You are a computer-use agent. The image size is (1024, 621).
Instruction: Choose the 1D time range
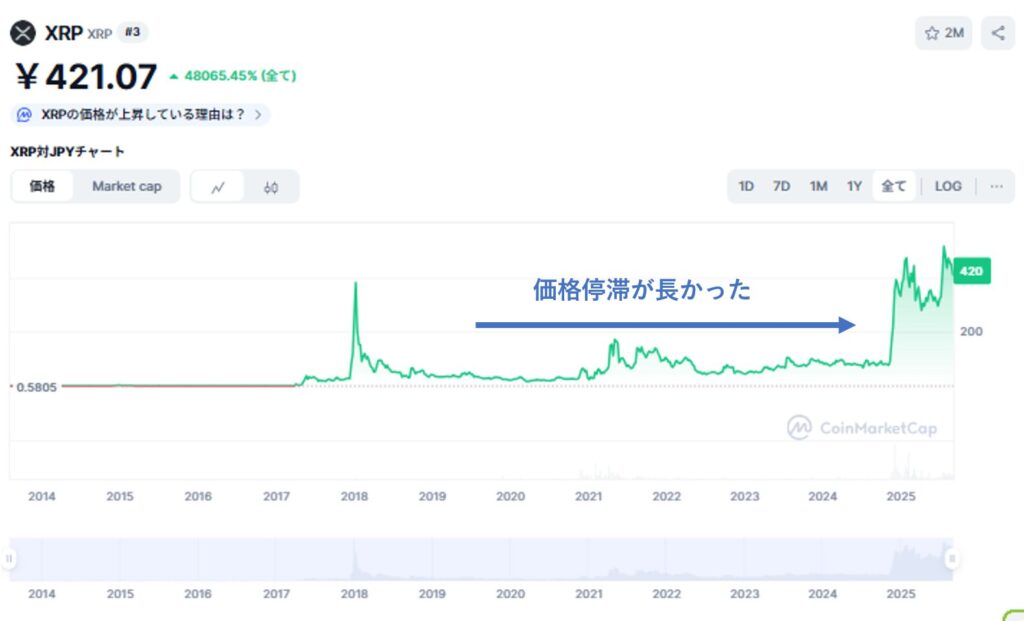(746, 186)
